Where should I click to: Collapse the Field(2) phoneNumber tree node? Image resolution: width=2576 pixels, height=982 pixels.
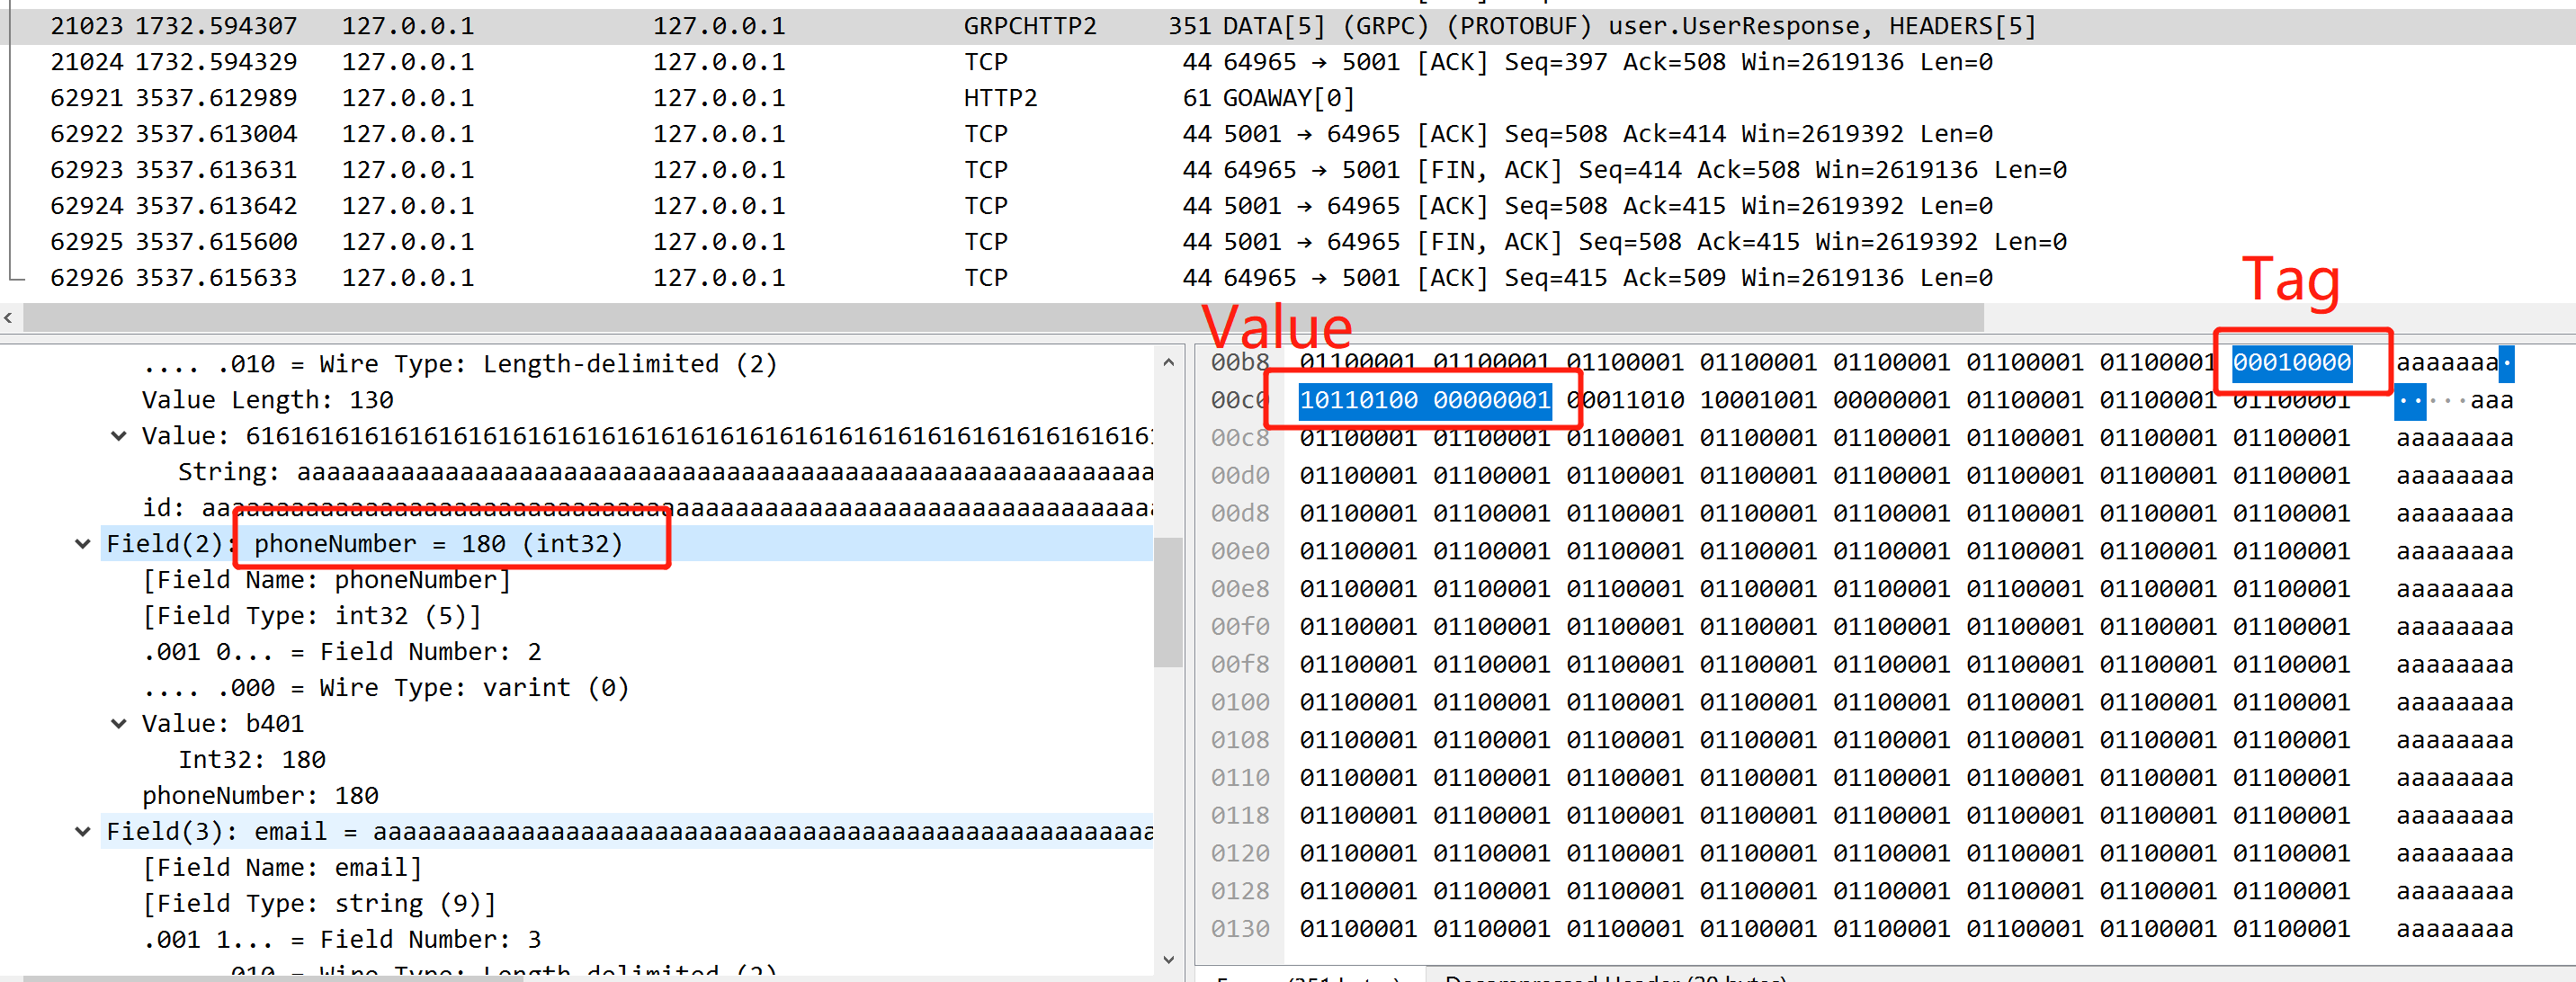pos(83,544)
